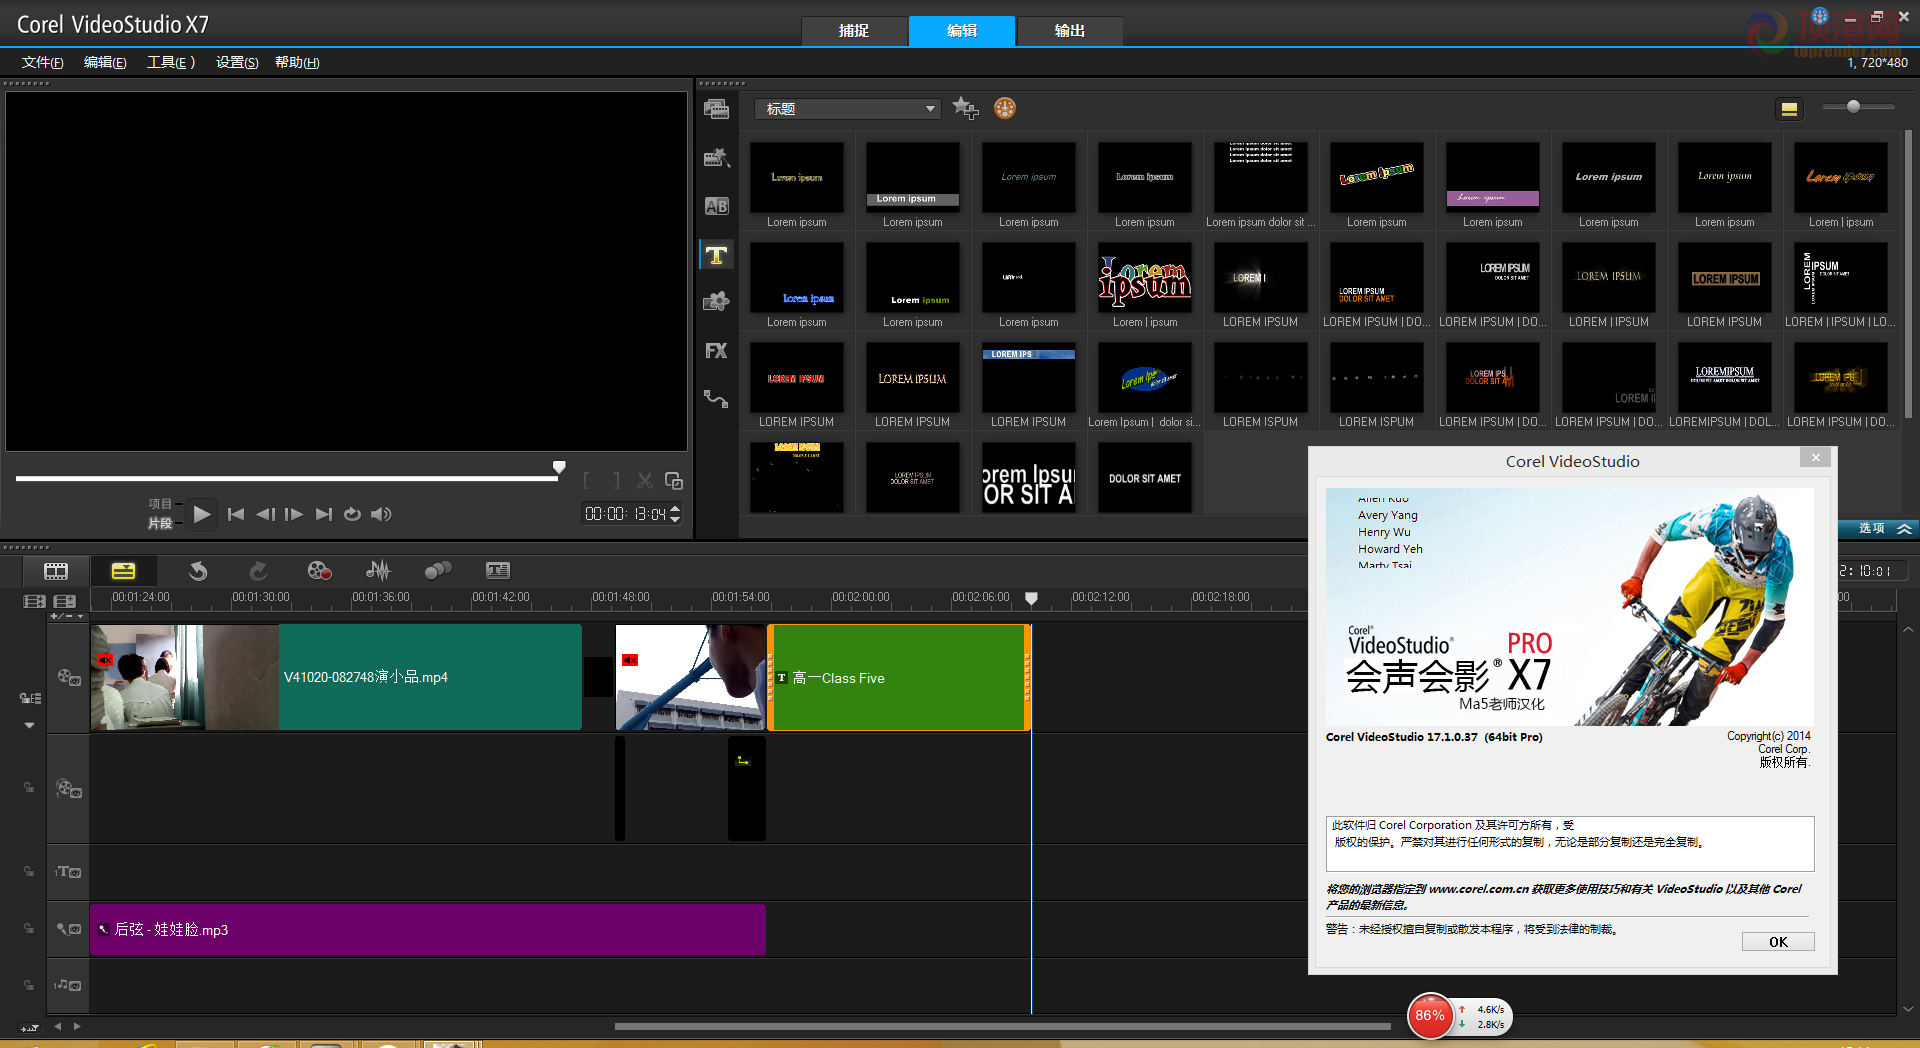Image resolution: width=1920 pixels, height=1048 pixels.
Task: Open the 编辑 menu
Action: 105,62
